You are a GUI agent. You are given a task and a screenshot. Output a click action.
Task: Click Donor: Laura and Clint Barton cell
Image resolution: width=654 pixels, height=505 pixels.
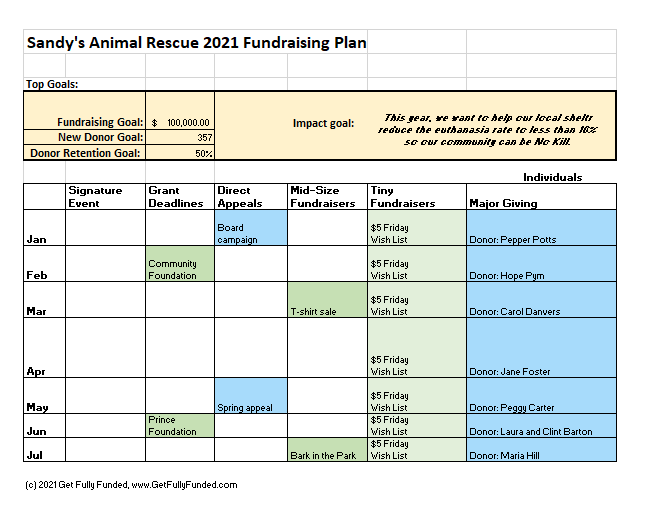coord(541,426)
